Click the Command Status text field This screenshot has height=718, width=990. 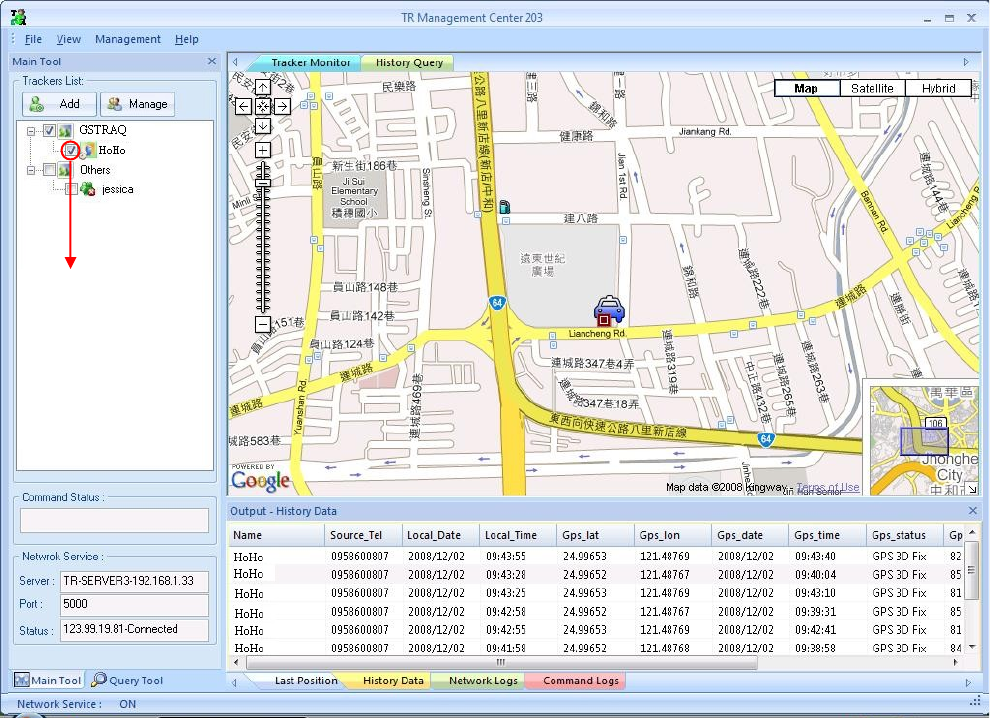pyautogui.click(x=114, y=520)
